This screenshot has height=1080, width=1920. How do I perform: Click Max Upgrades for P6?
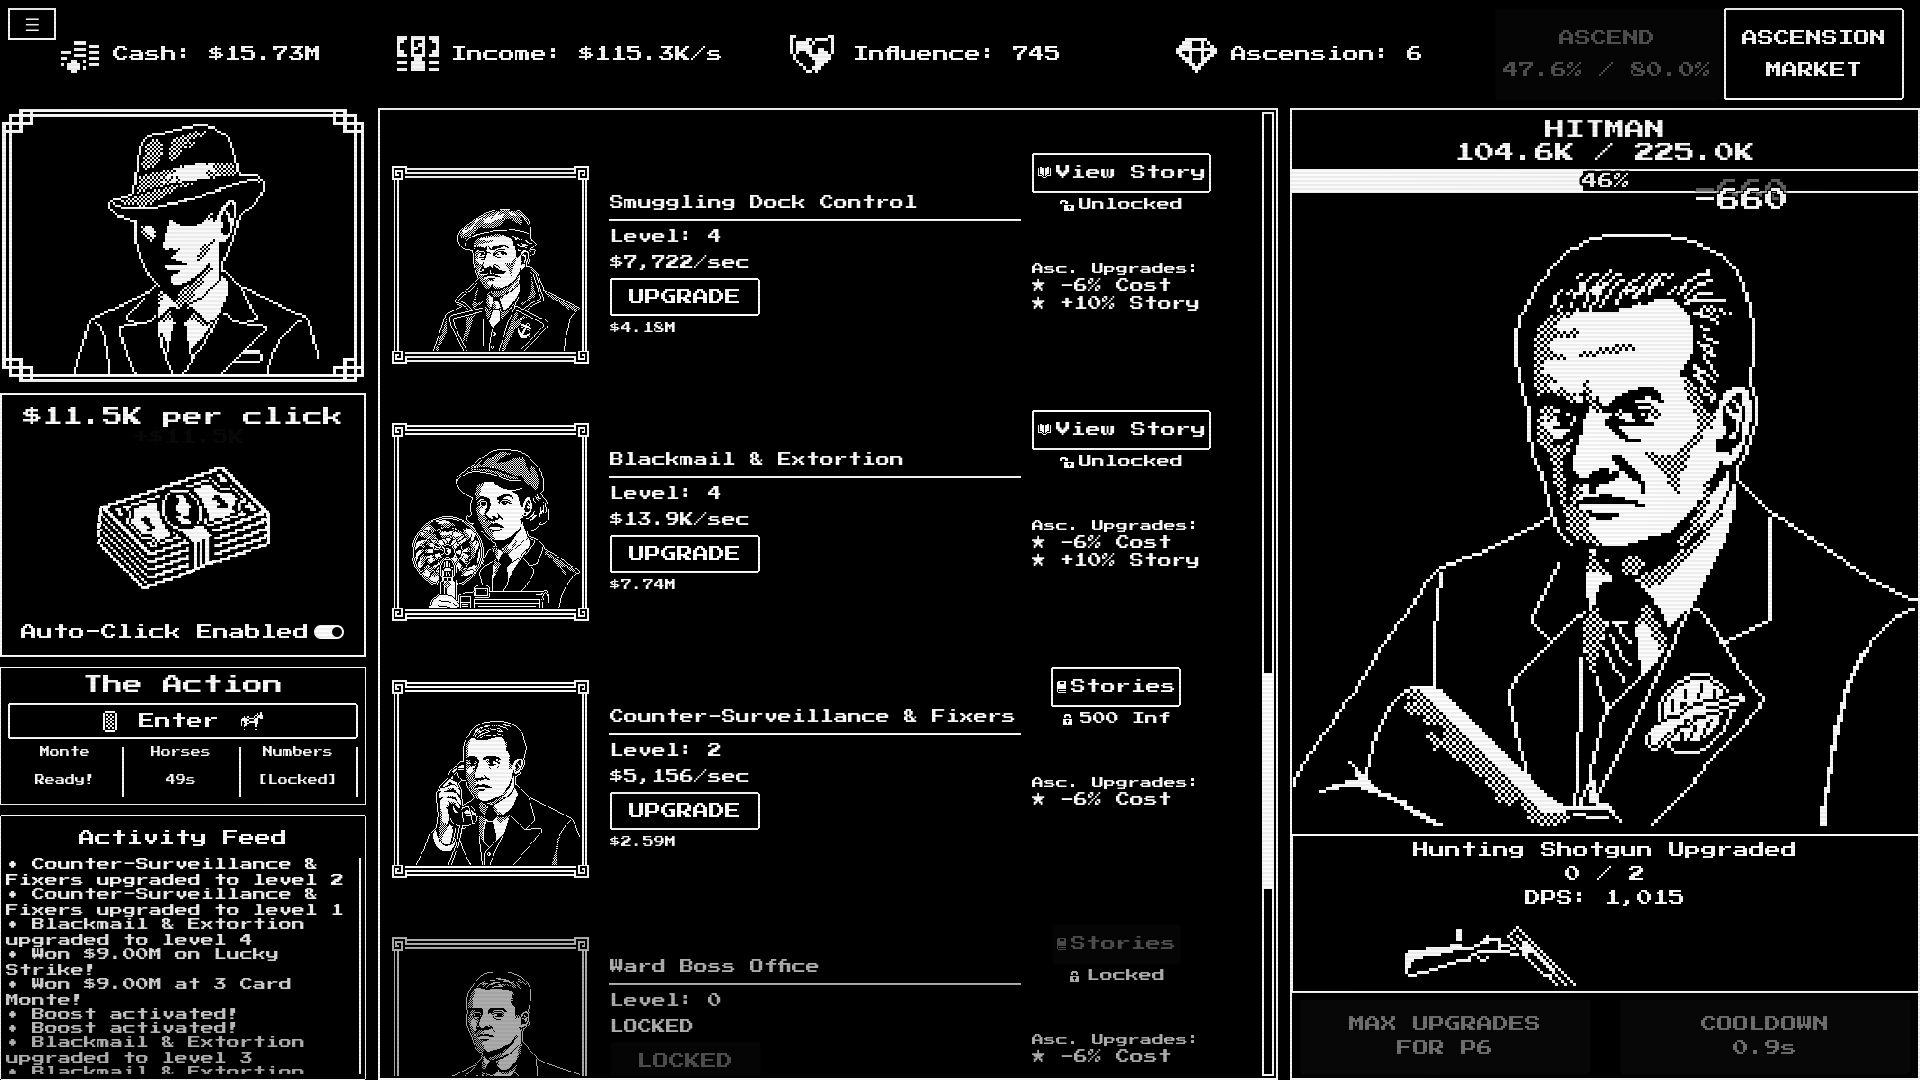tap(1443, 1036)
